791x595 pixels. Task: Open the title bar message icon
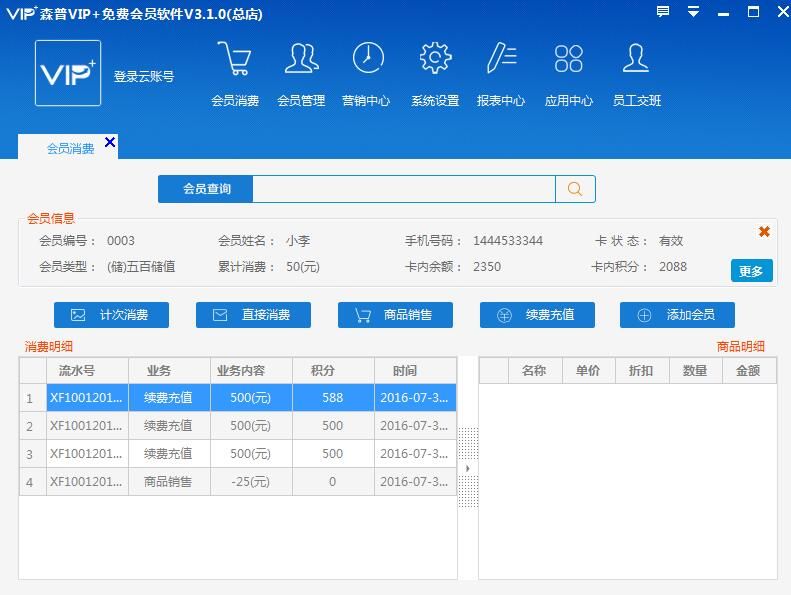(x=663, y=12)
